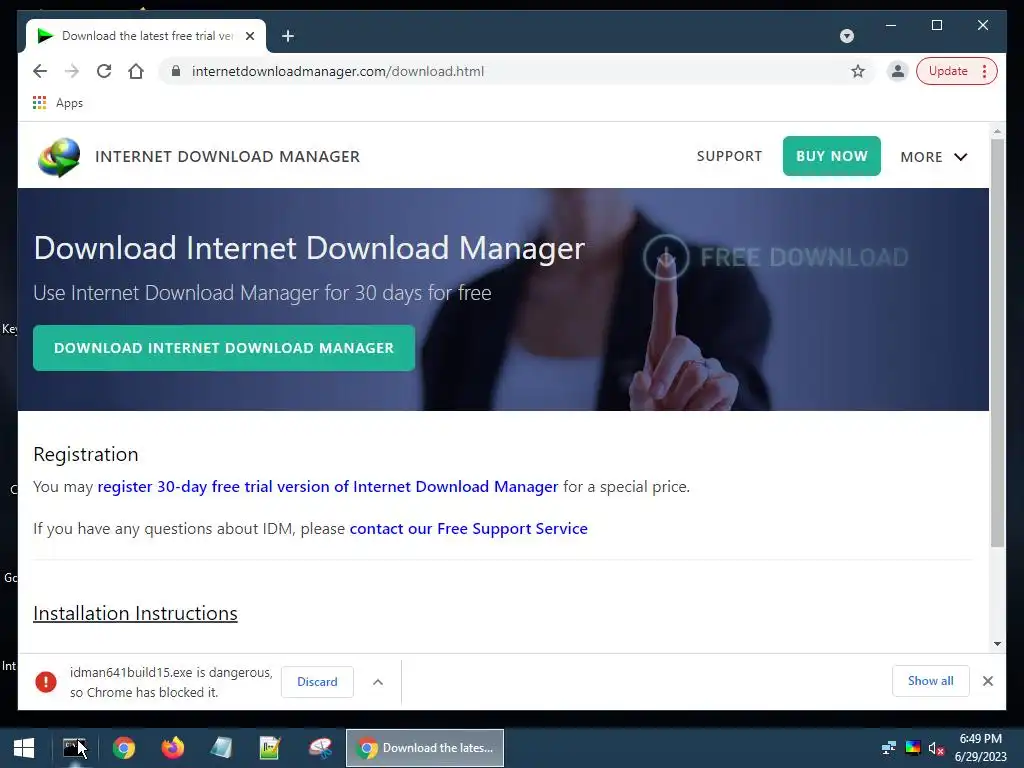The width and height of the screenshot is (1024, 768).
Task: Launch Chrome from the taskbar pinned icon
Action: pos(123,748)
